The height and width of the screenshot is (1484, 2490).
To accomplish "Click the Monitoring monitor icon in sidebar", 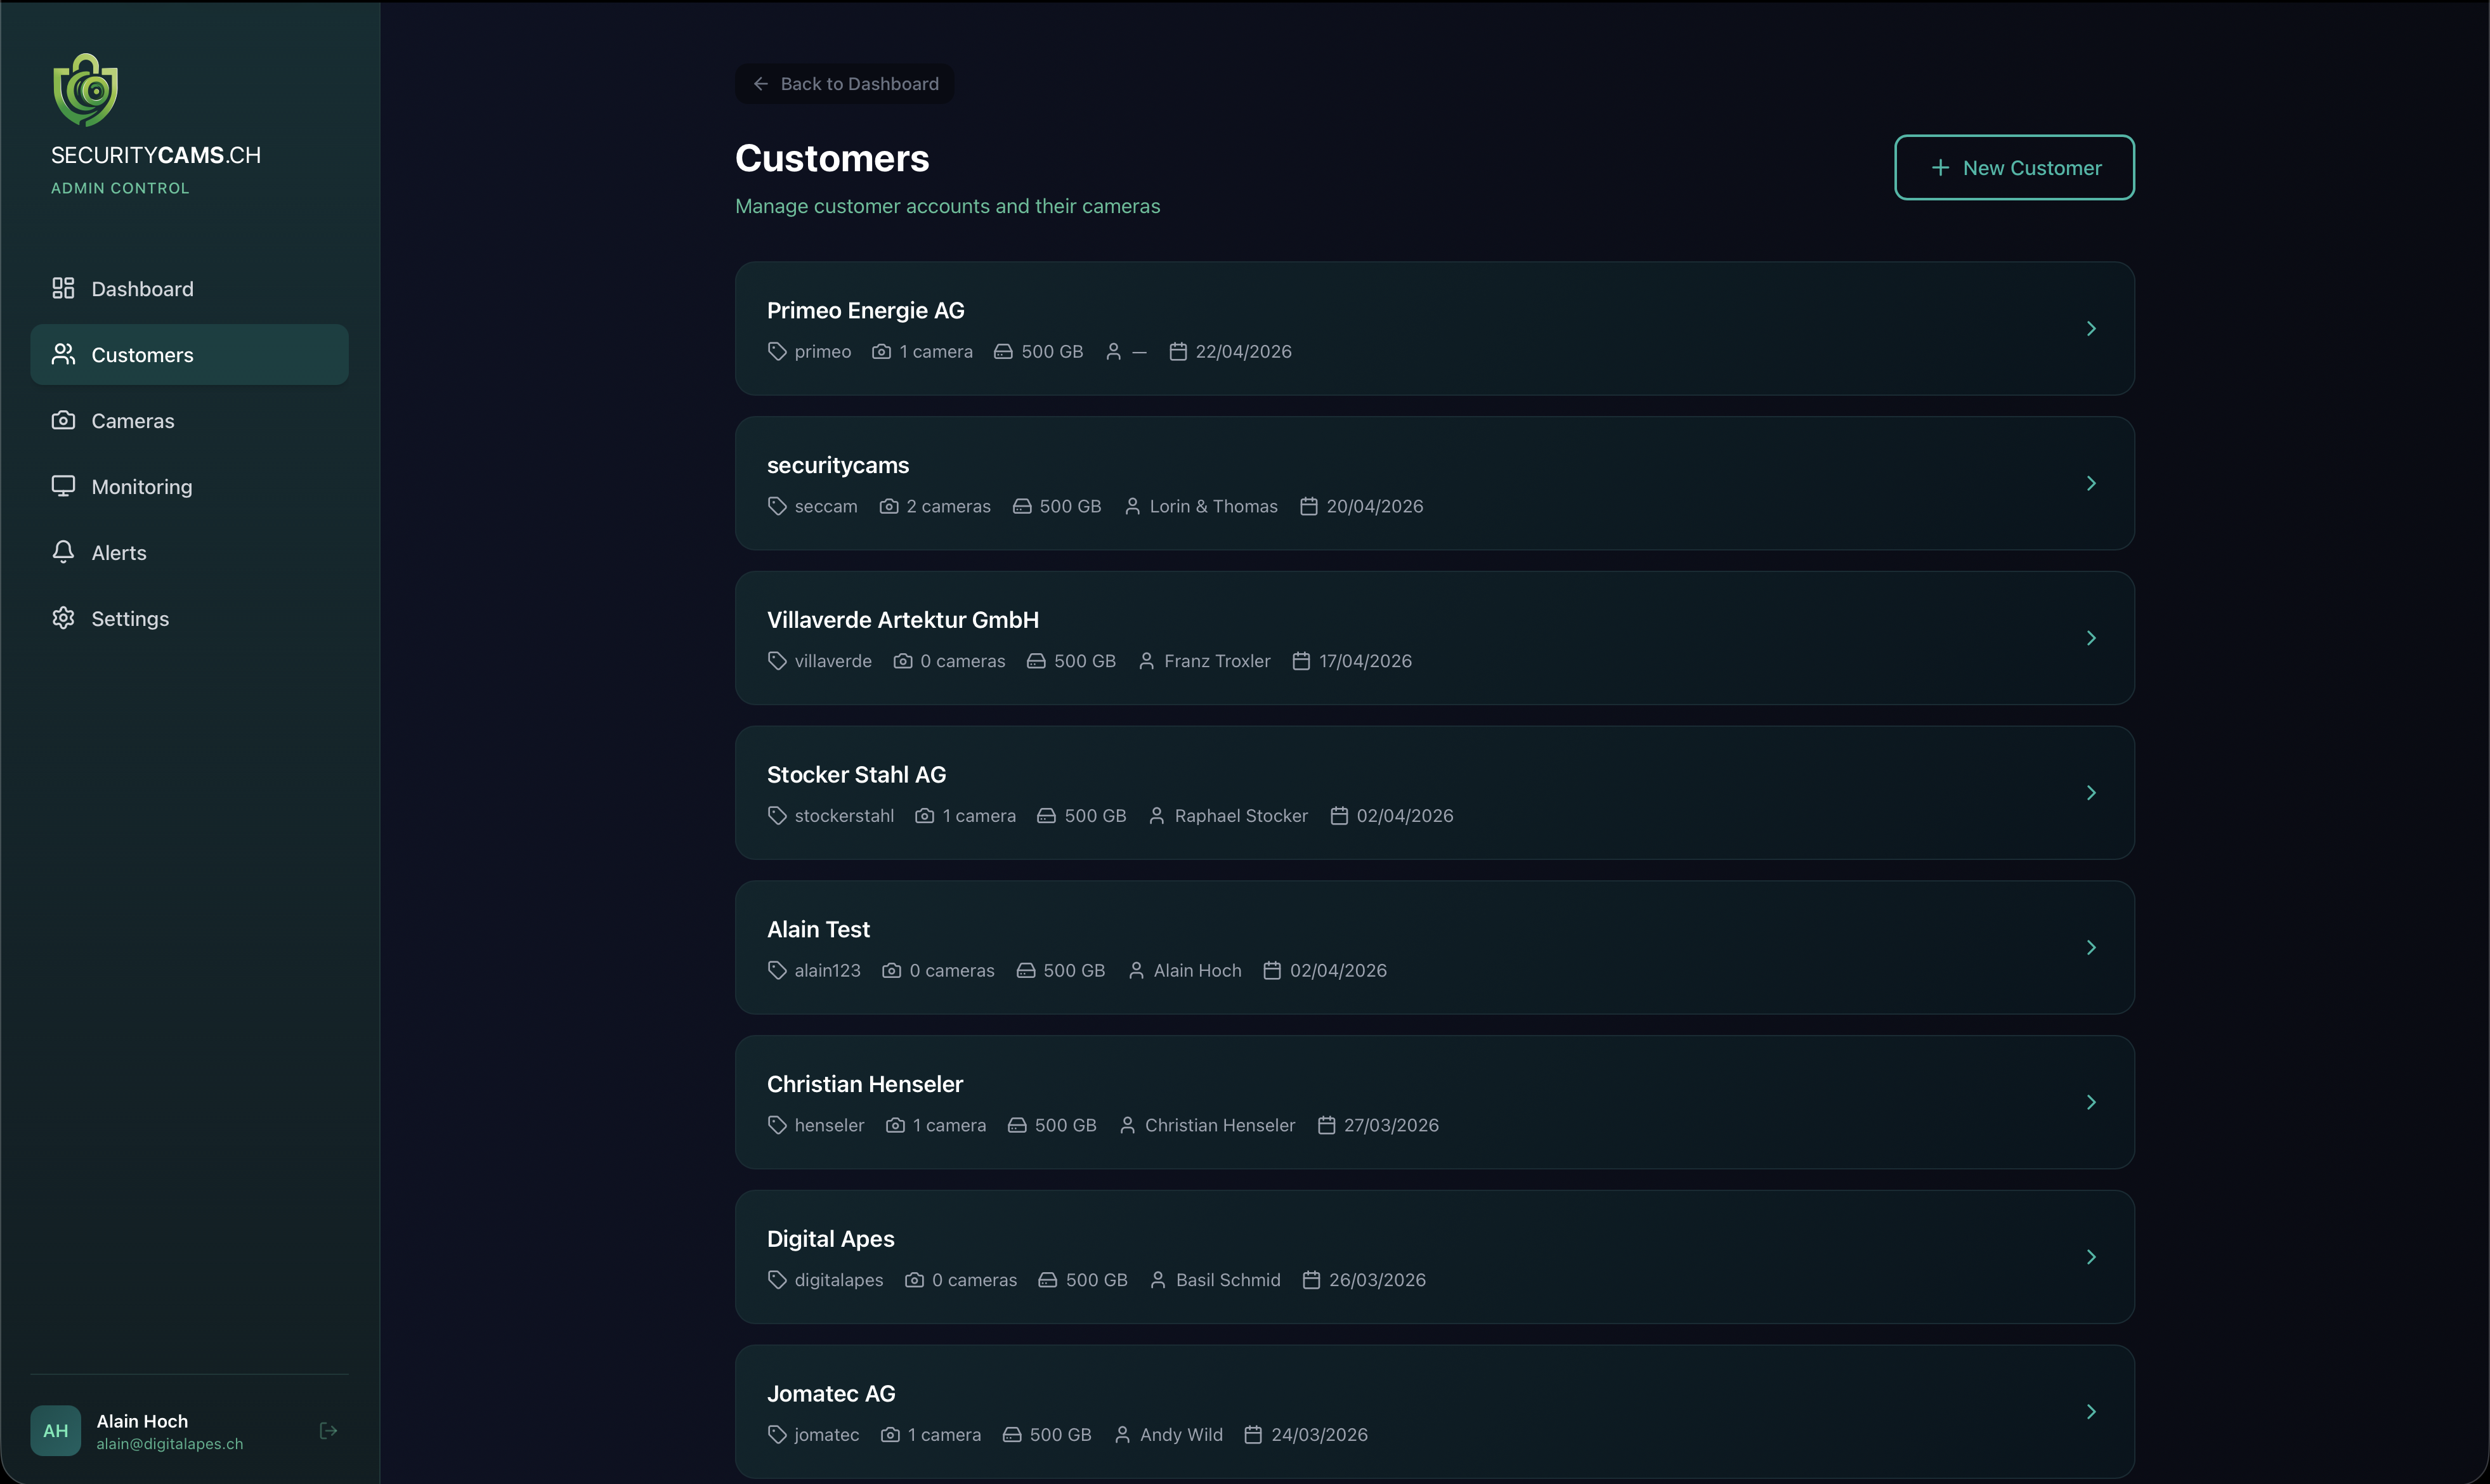I will pos(63,486).
